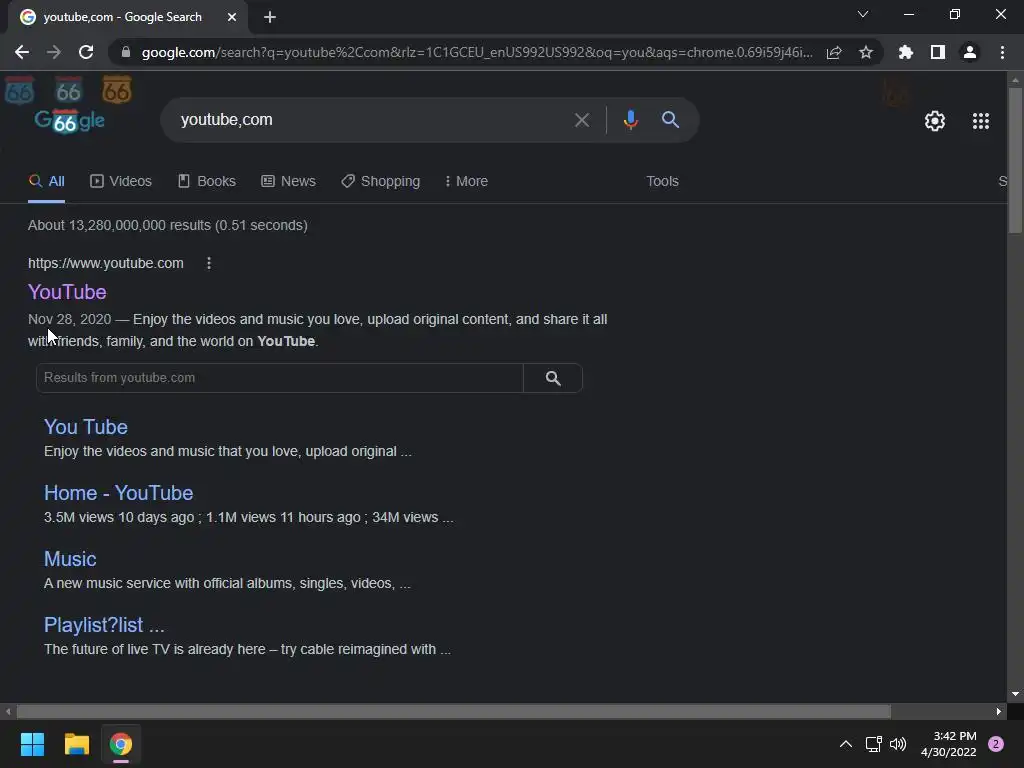This screenshot has height=768, width=1024.
Task: Expand the tab search chevron
Action: [863, 14]
